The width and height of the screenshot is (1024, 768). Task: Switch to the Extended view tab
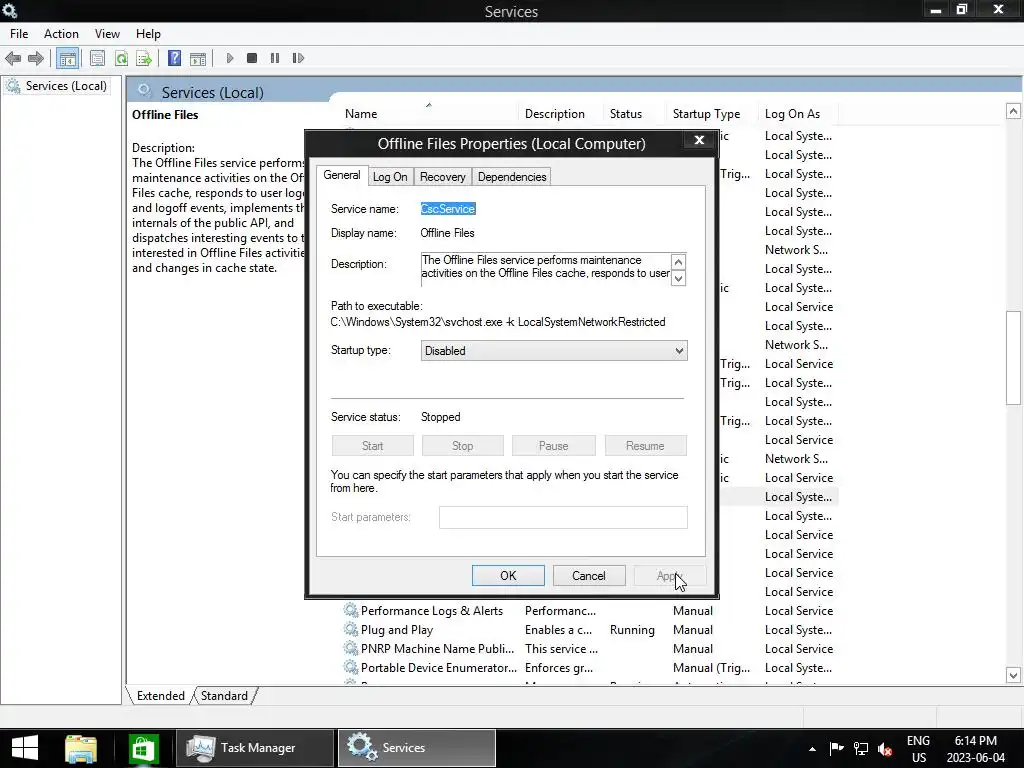pos(161,696)
